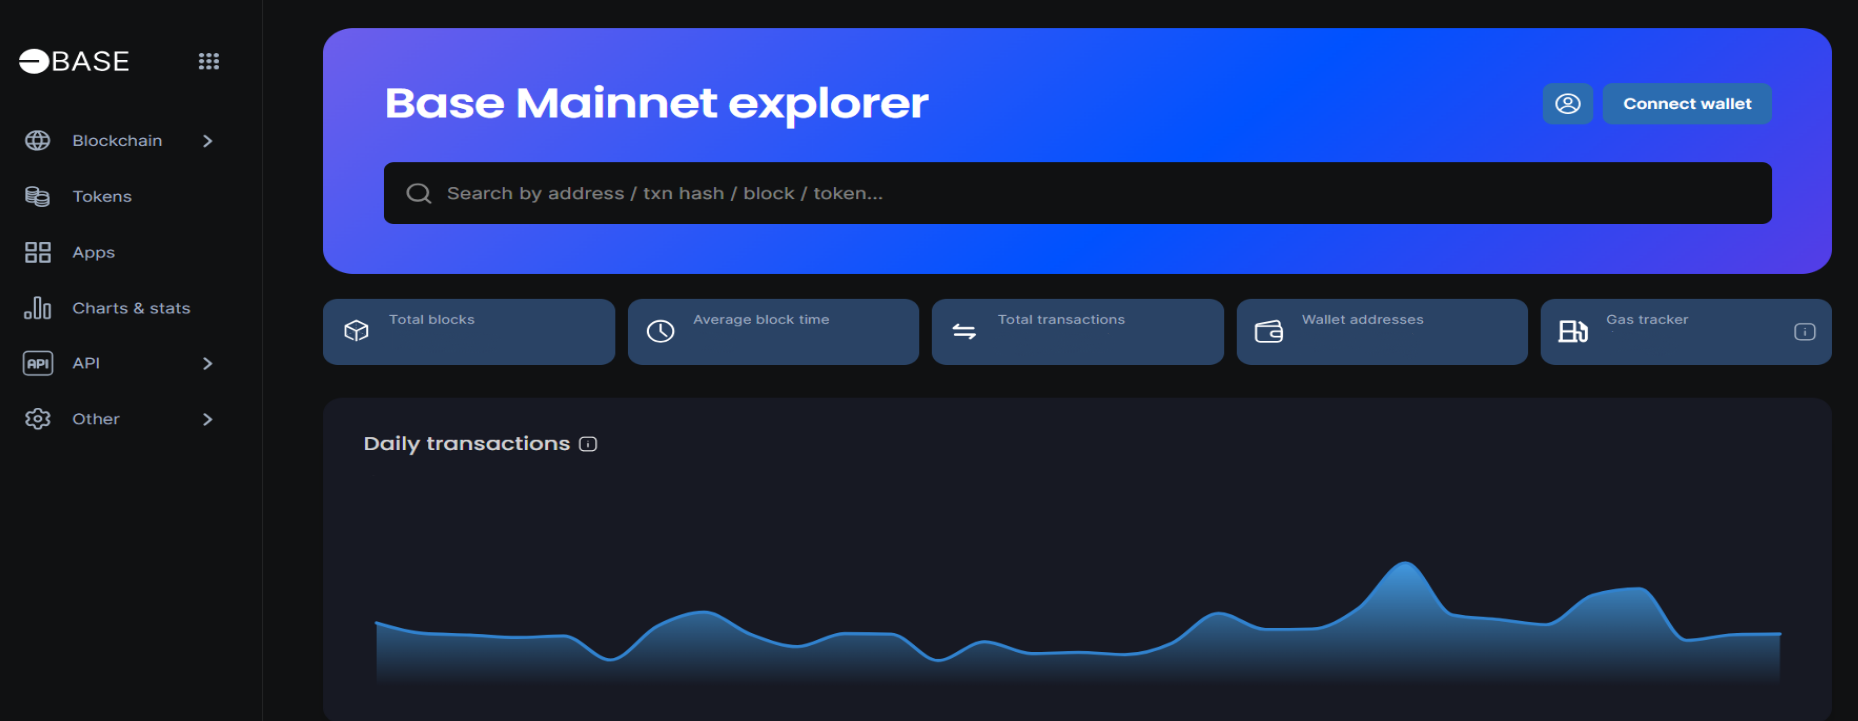The image size is (1858, 721).
Task: Click the Base Mainnet explorer title
Action: coord(657,103)
